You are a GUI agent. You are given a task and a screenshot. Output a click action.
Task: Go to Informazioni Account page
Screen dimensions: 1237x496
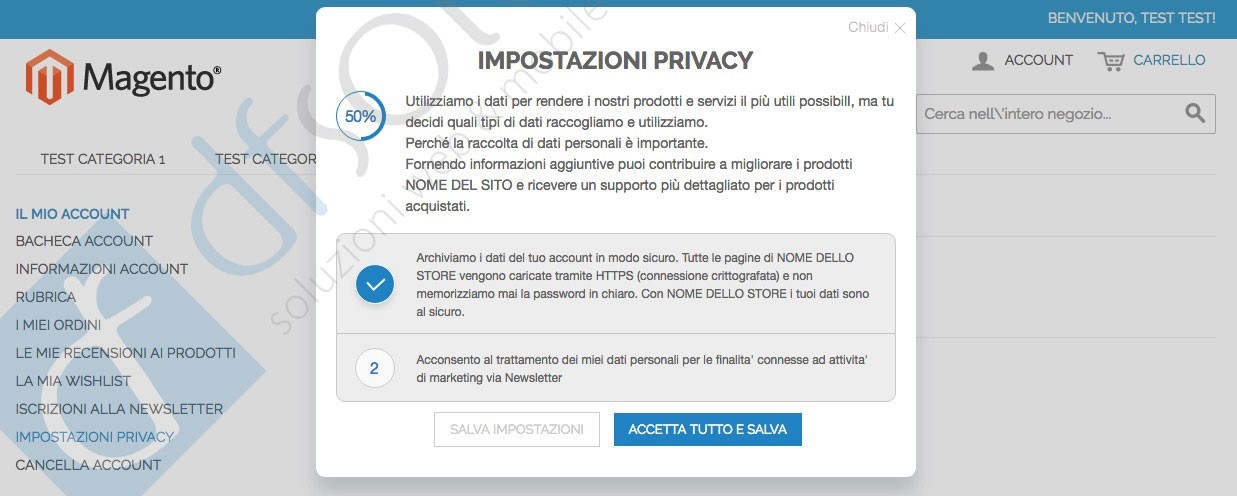tap(102, 269)
